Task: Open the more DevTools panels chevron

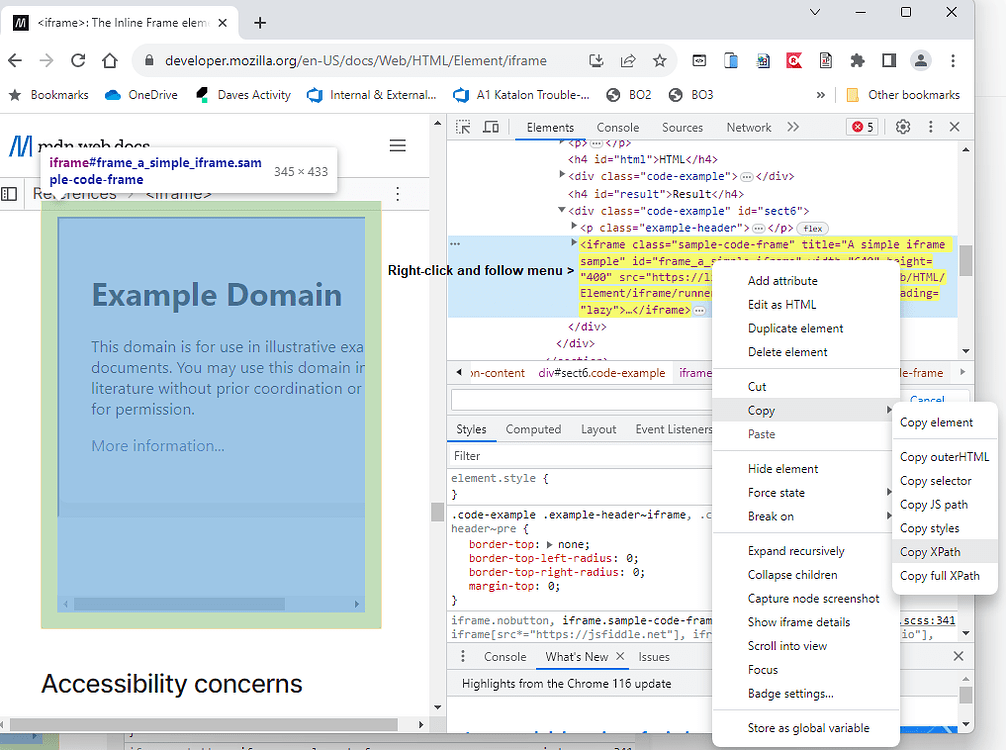Action: click(x=792, y=127)
